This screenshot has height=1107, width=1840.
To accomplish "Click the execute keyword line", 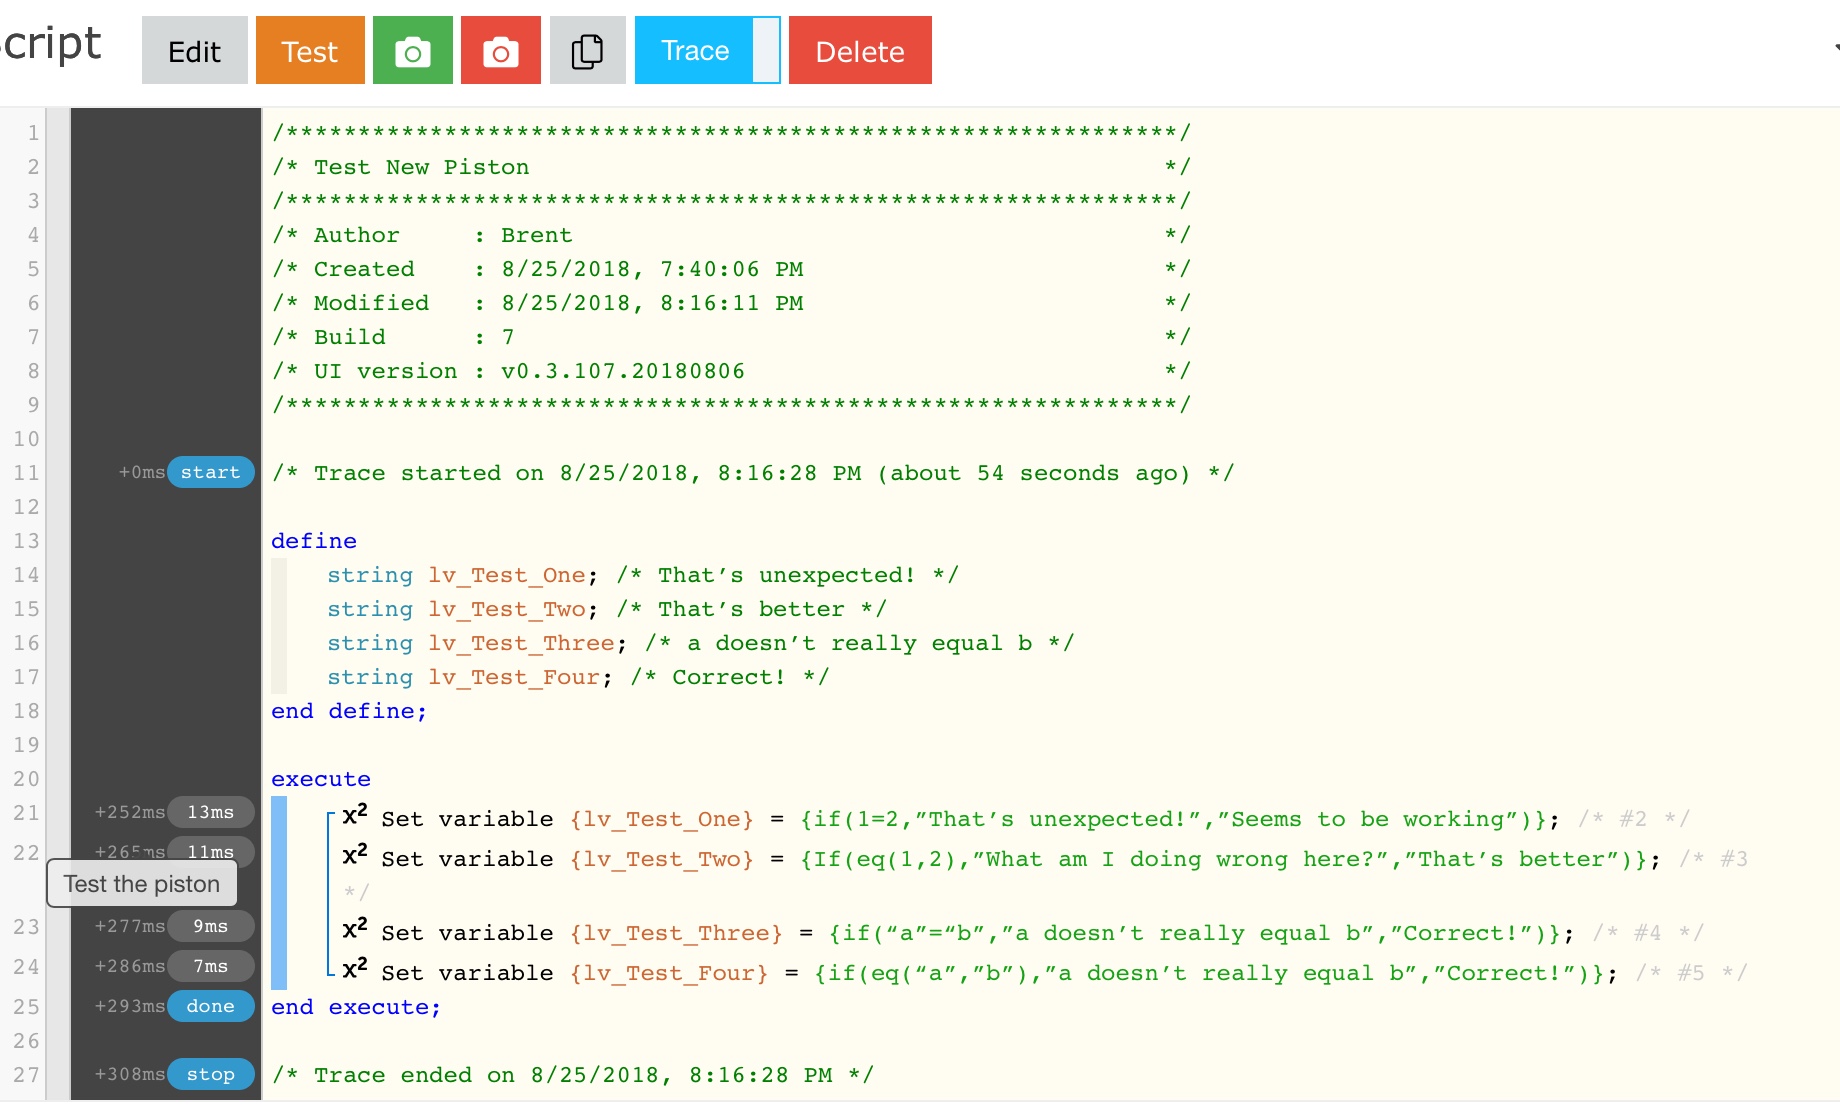I will [x=321, y=779].
